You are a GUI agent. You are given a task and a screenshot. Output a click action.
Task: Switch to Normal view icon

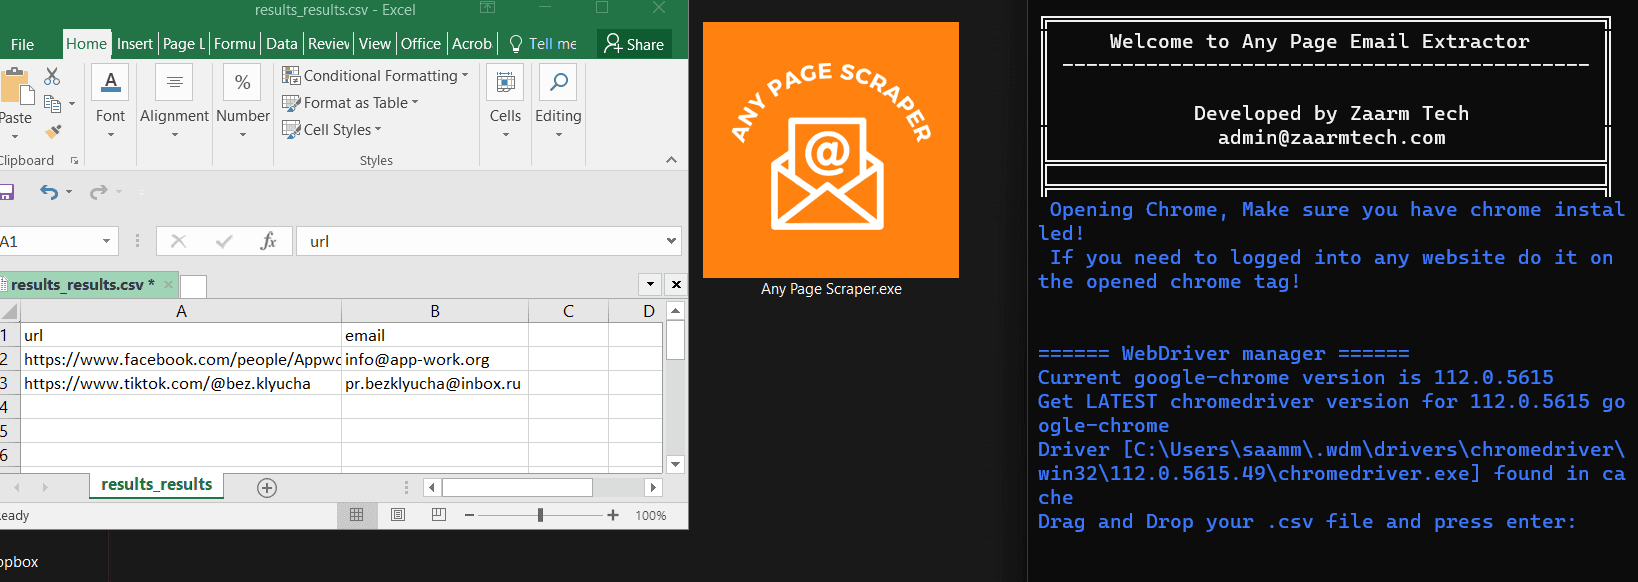pos(357,515)
